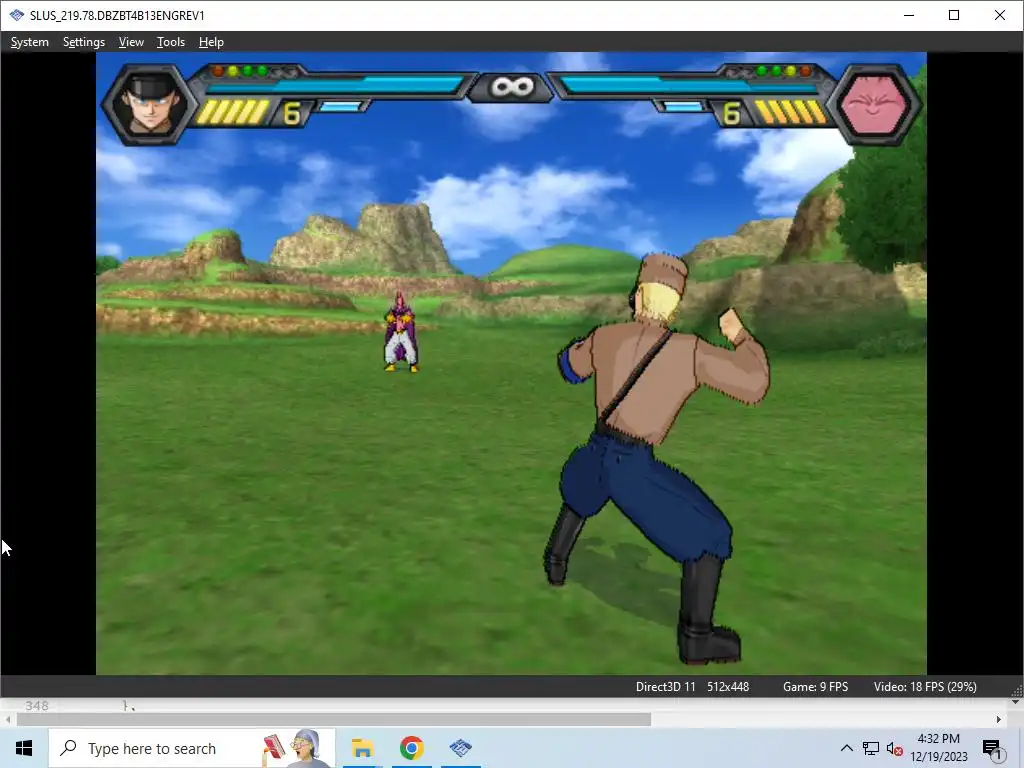Click the emulator icon in the taskbar
This screenshot has width=1024, height=768.
click(460, 748)
